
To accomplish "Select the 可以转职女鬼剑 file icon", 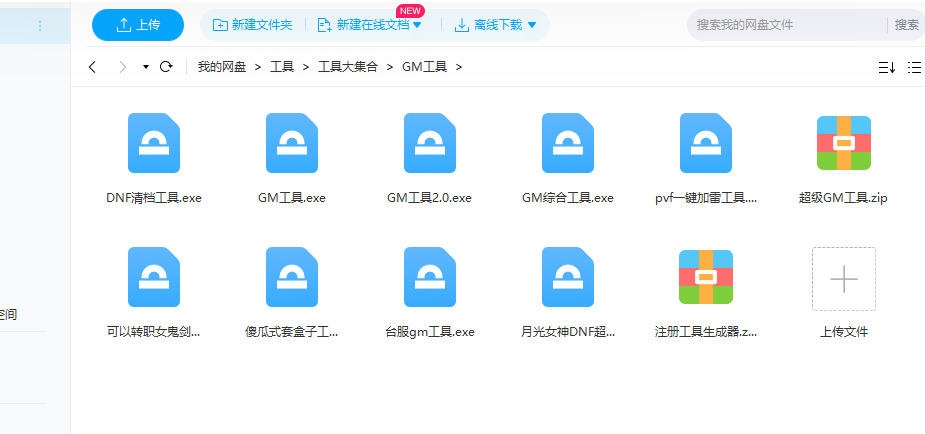I will click(154, 277).
